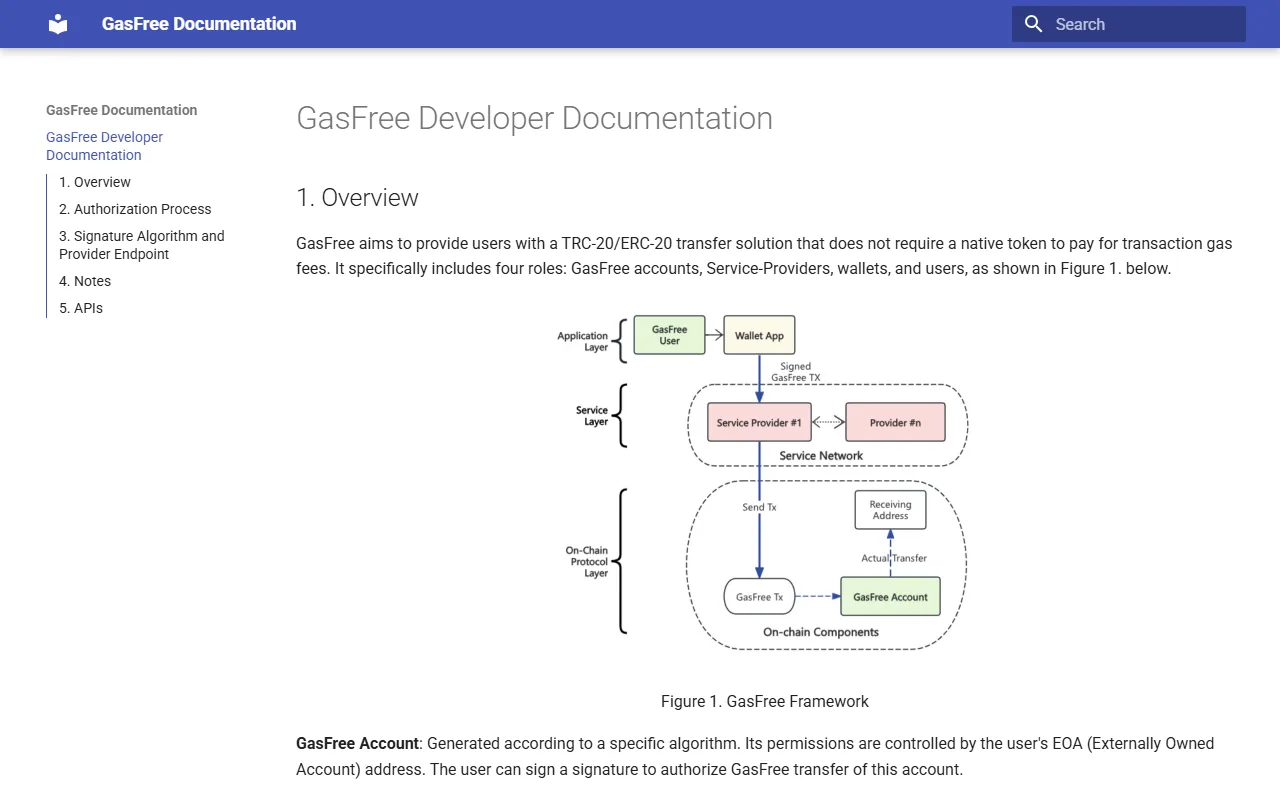The width and height of the screenshot is (1280, 800).
Task: Click the GasFree Documentation sidebar title
Action: pos(122,110)
